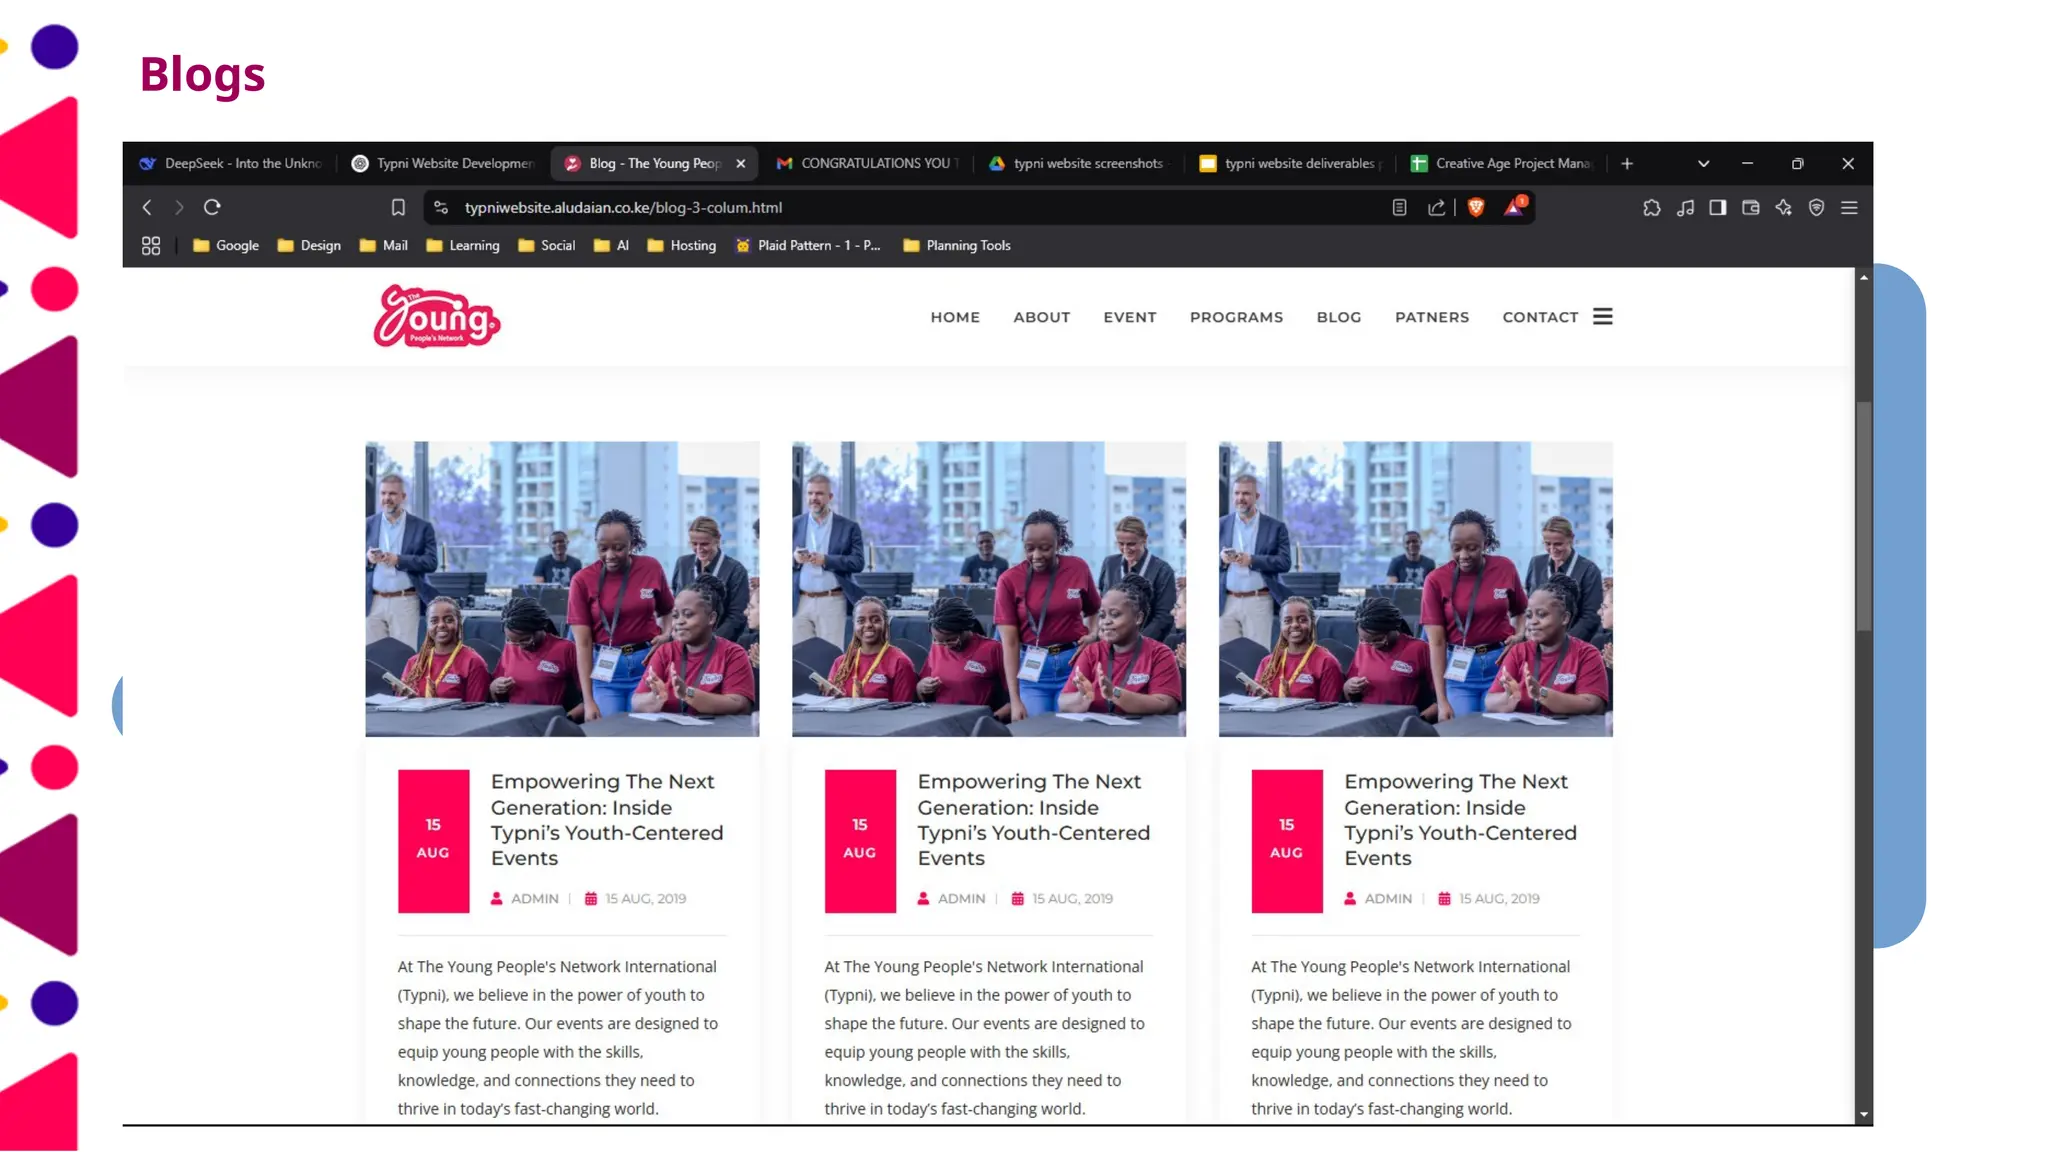Click the third post's Empowering title
The width and height of the screenshot is (2048, 1152).
pos(1460,819)
